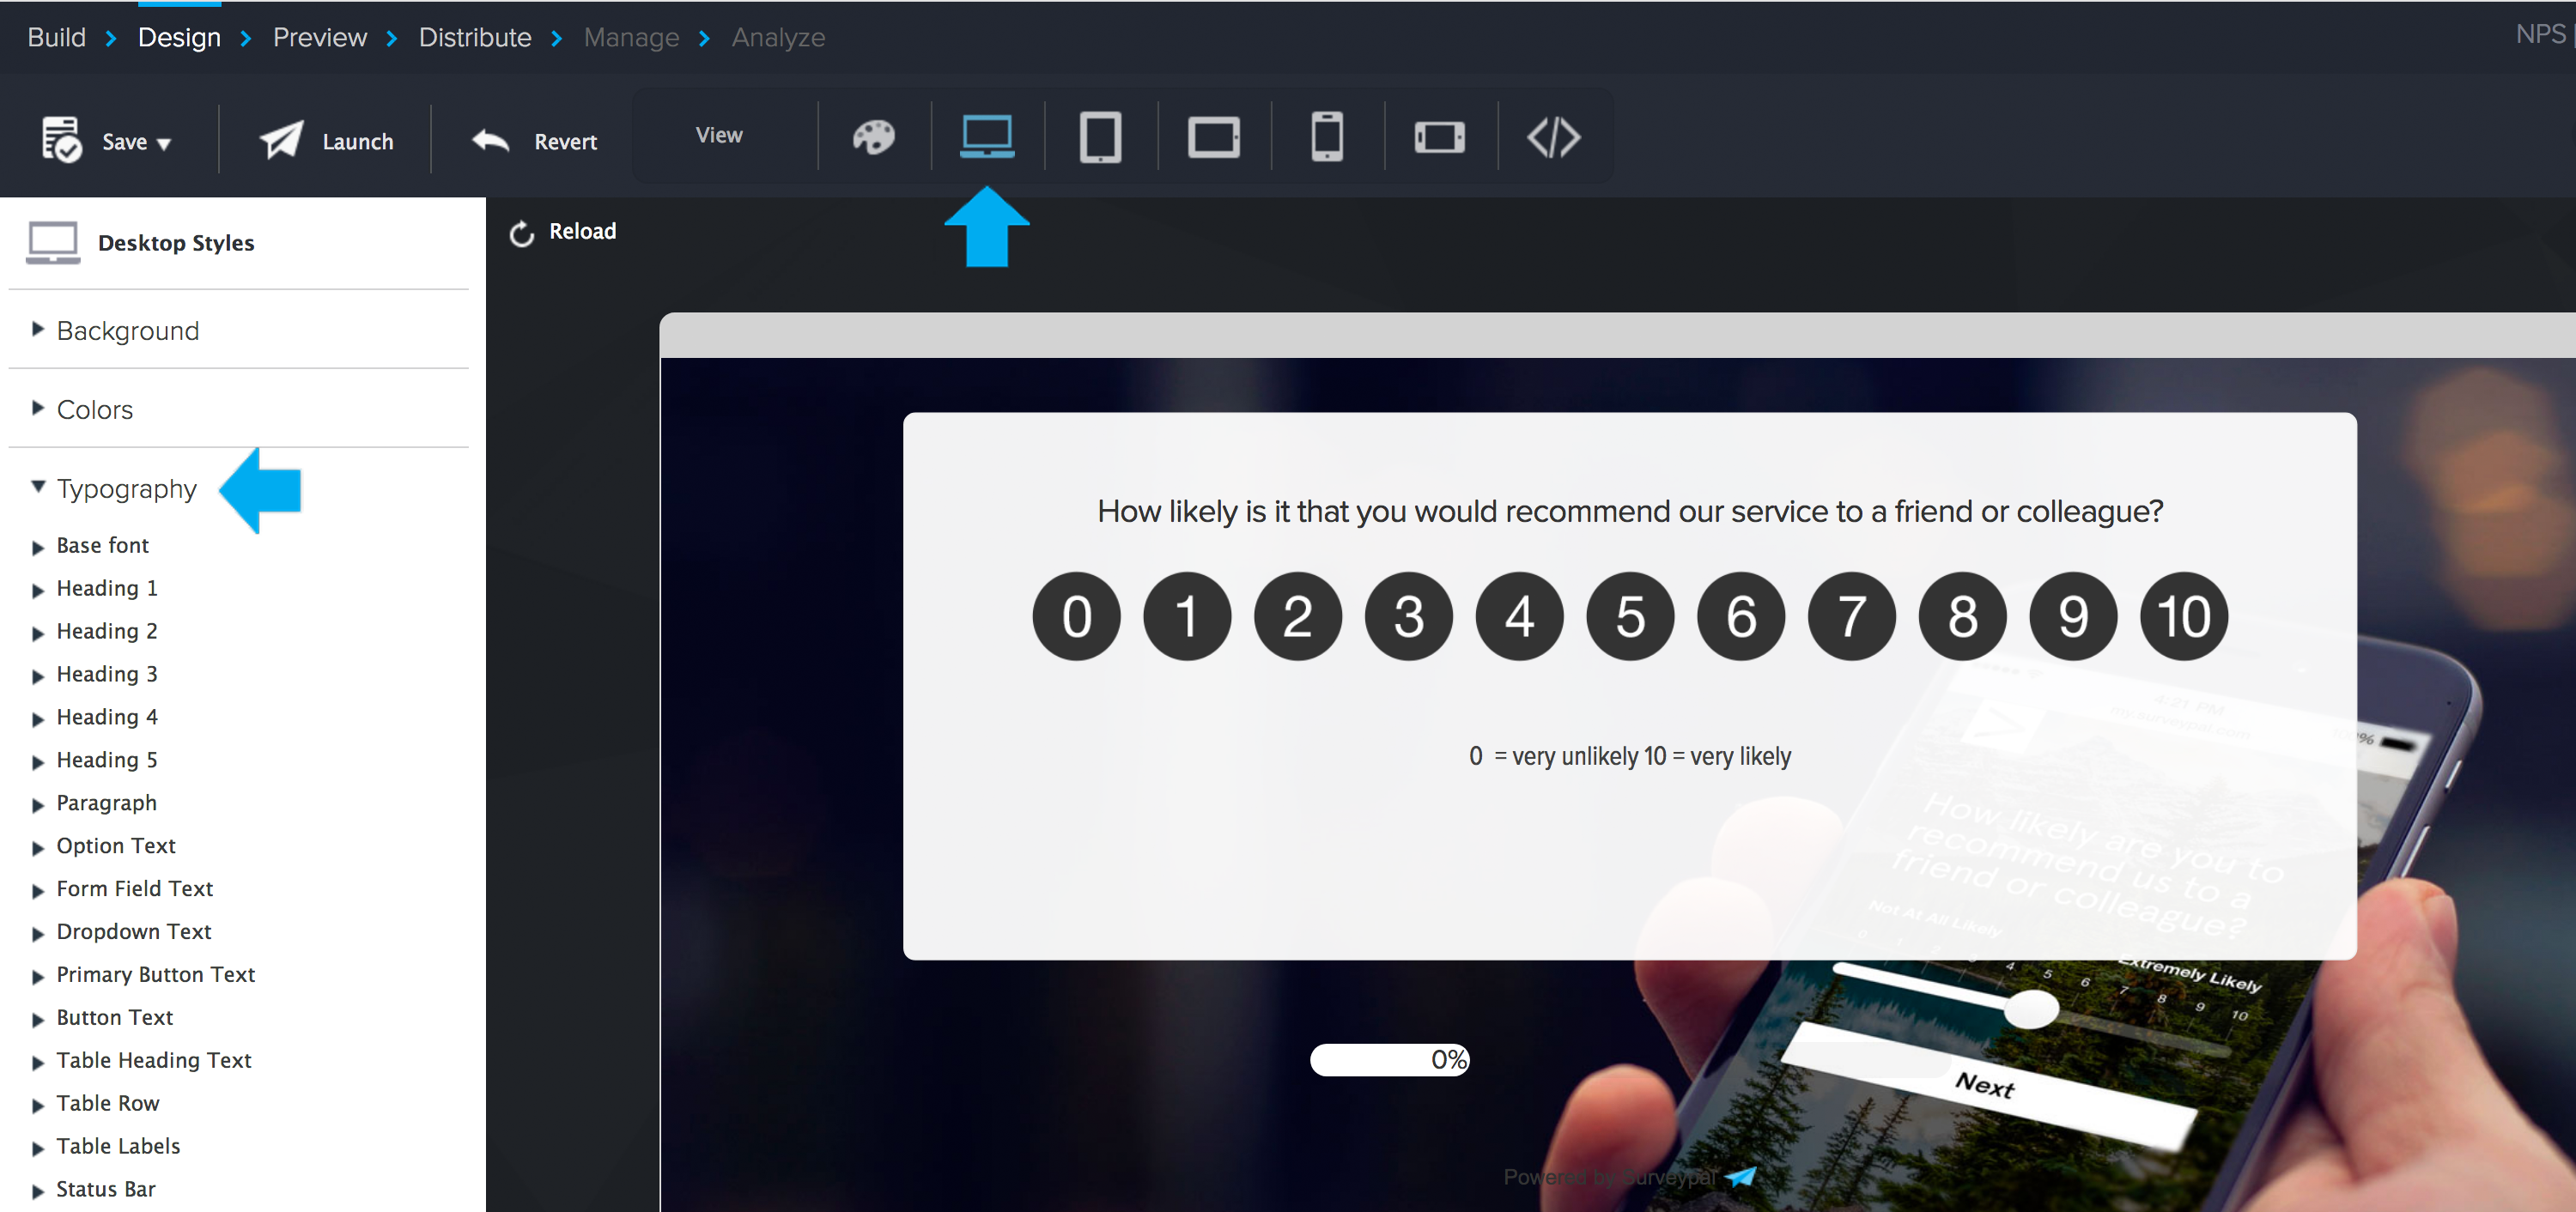The image size is (2576, 1212).
Task: Select rating 2 in the survey
Action: coord(1298,616)
